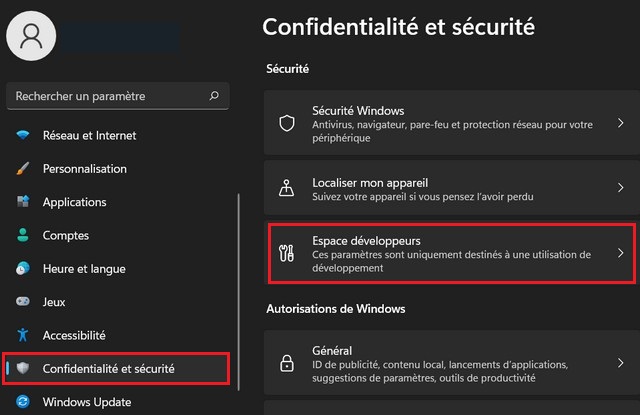
Task: Click in the Rechercher un paramètre field
Action: [118, 96]
